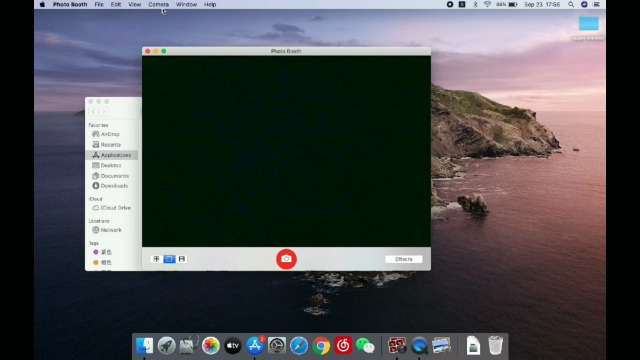640x360 pixels.
Task: Open the Bluetooth menu in the menu bar
Action: click(x=475, y=4)
